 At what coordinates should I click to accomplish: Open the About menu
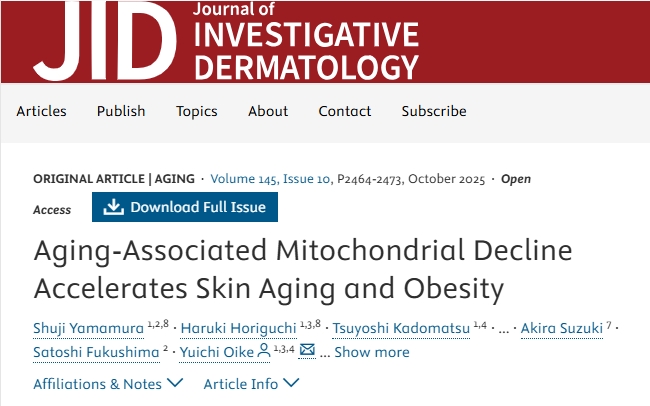268,111
